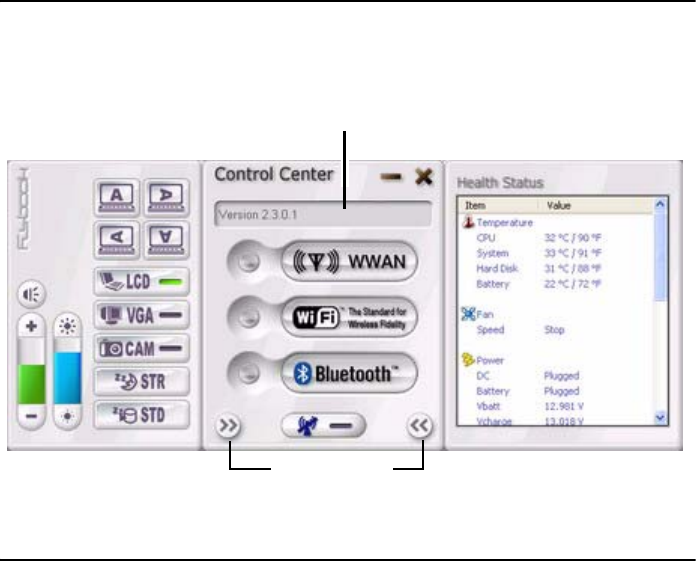Increase volume with the plus button
The width and height of the screenshot is (696, 561).
31,327
